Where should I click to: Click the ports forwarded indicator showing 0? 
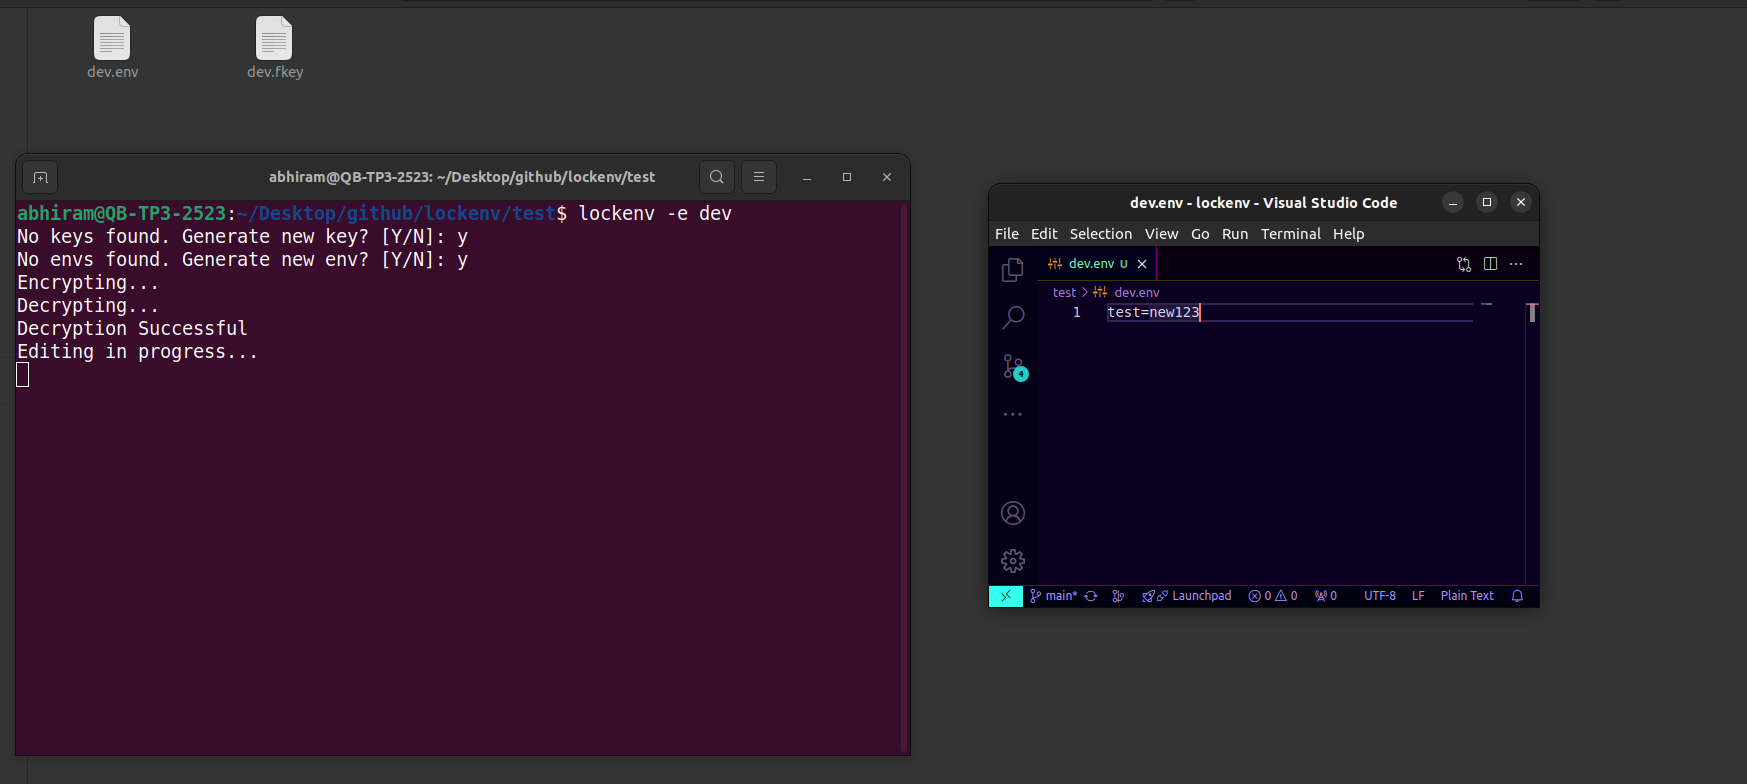tap(1326, 596)
